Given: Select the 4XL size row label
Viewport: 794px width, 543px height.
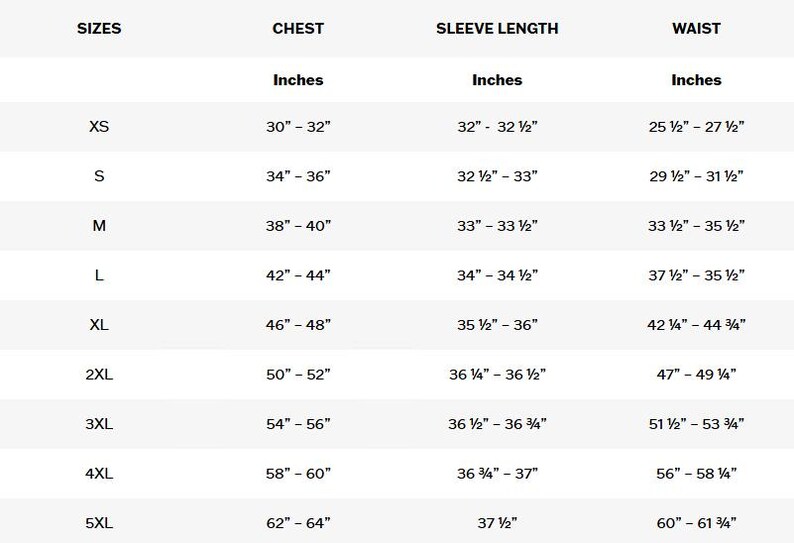Looking at the screenshot, I should 99,474.
